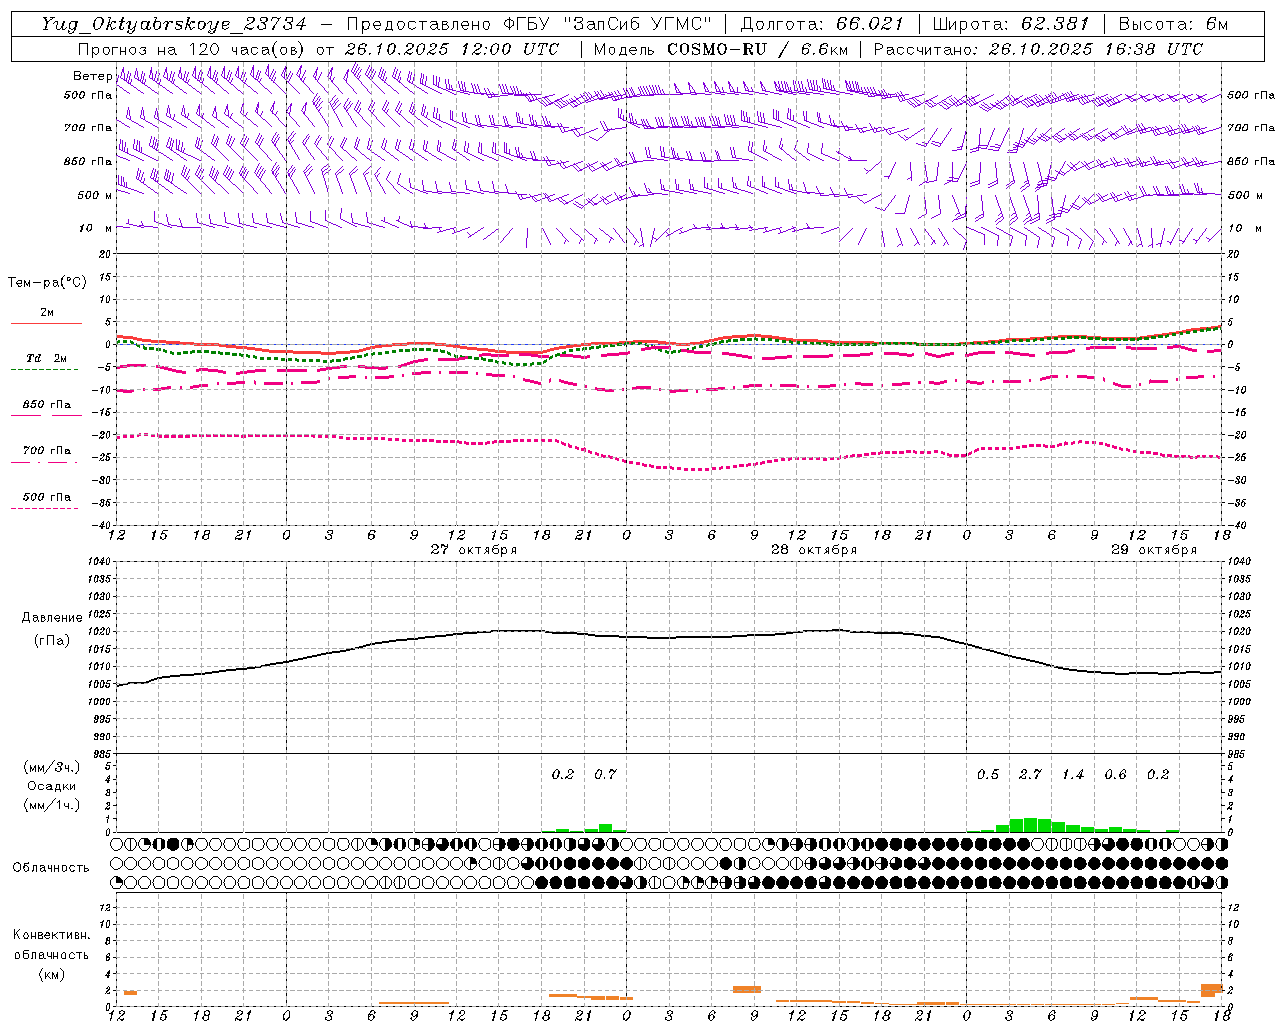Click the 0.6 precipitation amount
Image resolution: width=1280 pixels, height=1024 pixels.
pos(1115,774)
